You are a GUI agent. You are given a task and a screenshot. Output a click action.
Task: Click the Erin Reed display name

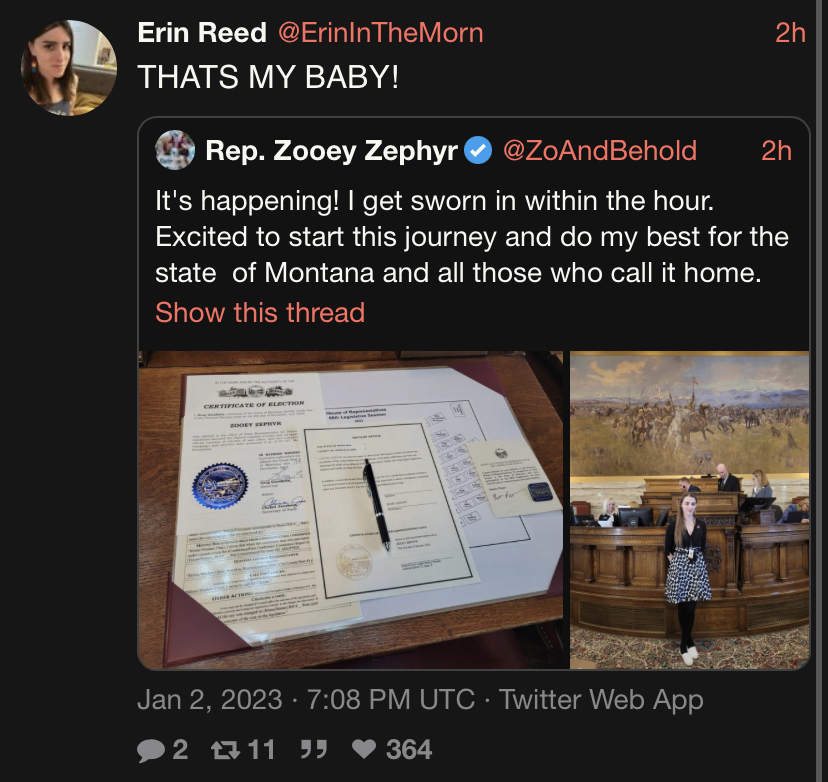click(202, 33)
